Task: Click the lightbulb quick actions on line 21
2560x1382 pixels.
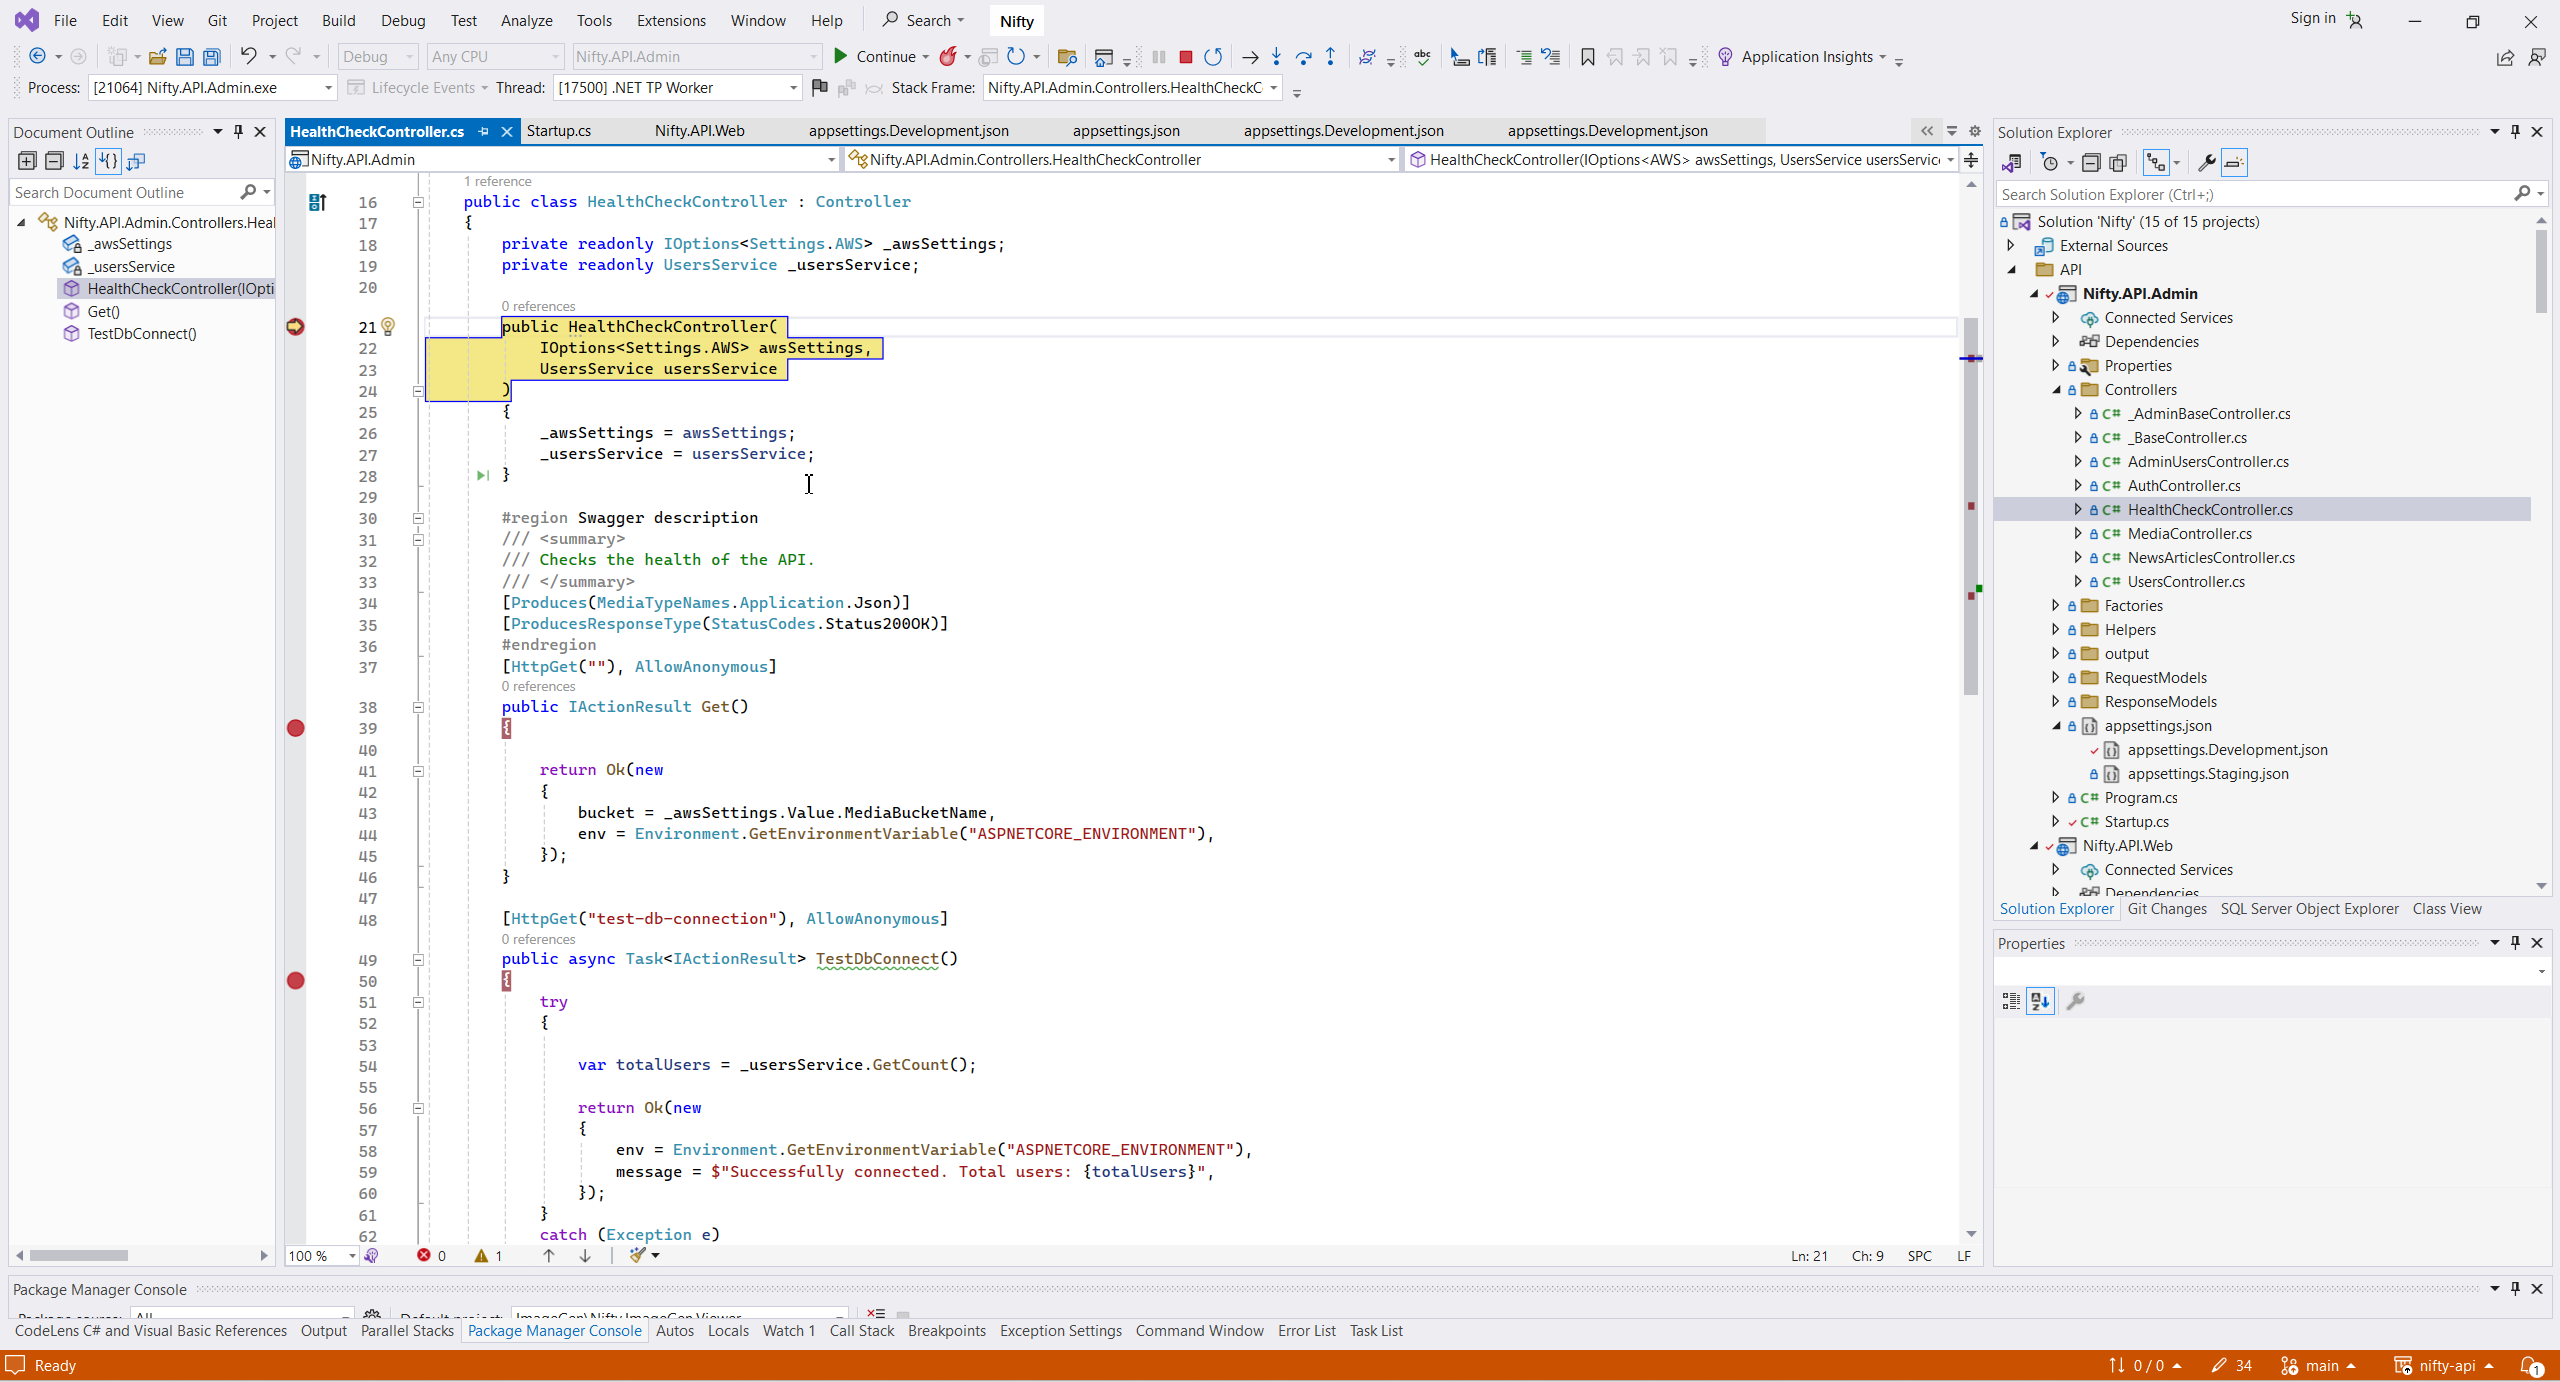Action: click(x=388, y=327)
